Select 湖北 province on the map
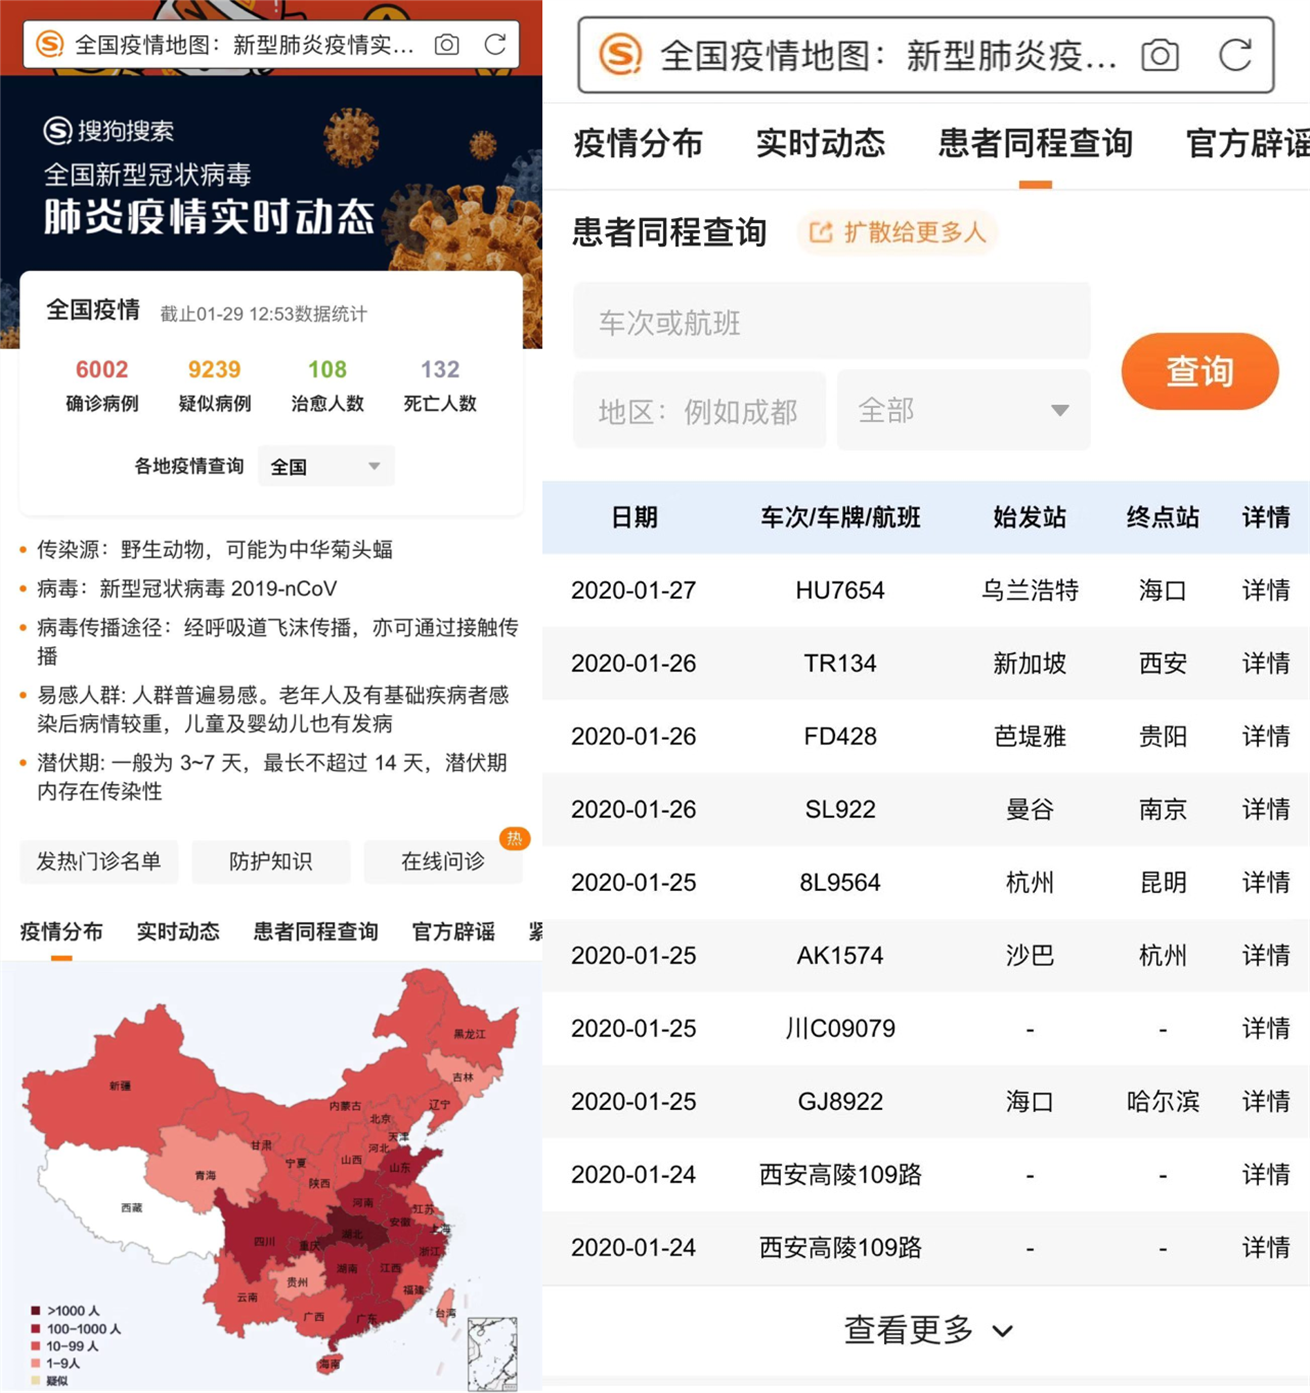Image resolution: width=1310 pixels, height=1393 pixels. 352,1234
